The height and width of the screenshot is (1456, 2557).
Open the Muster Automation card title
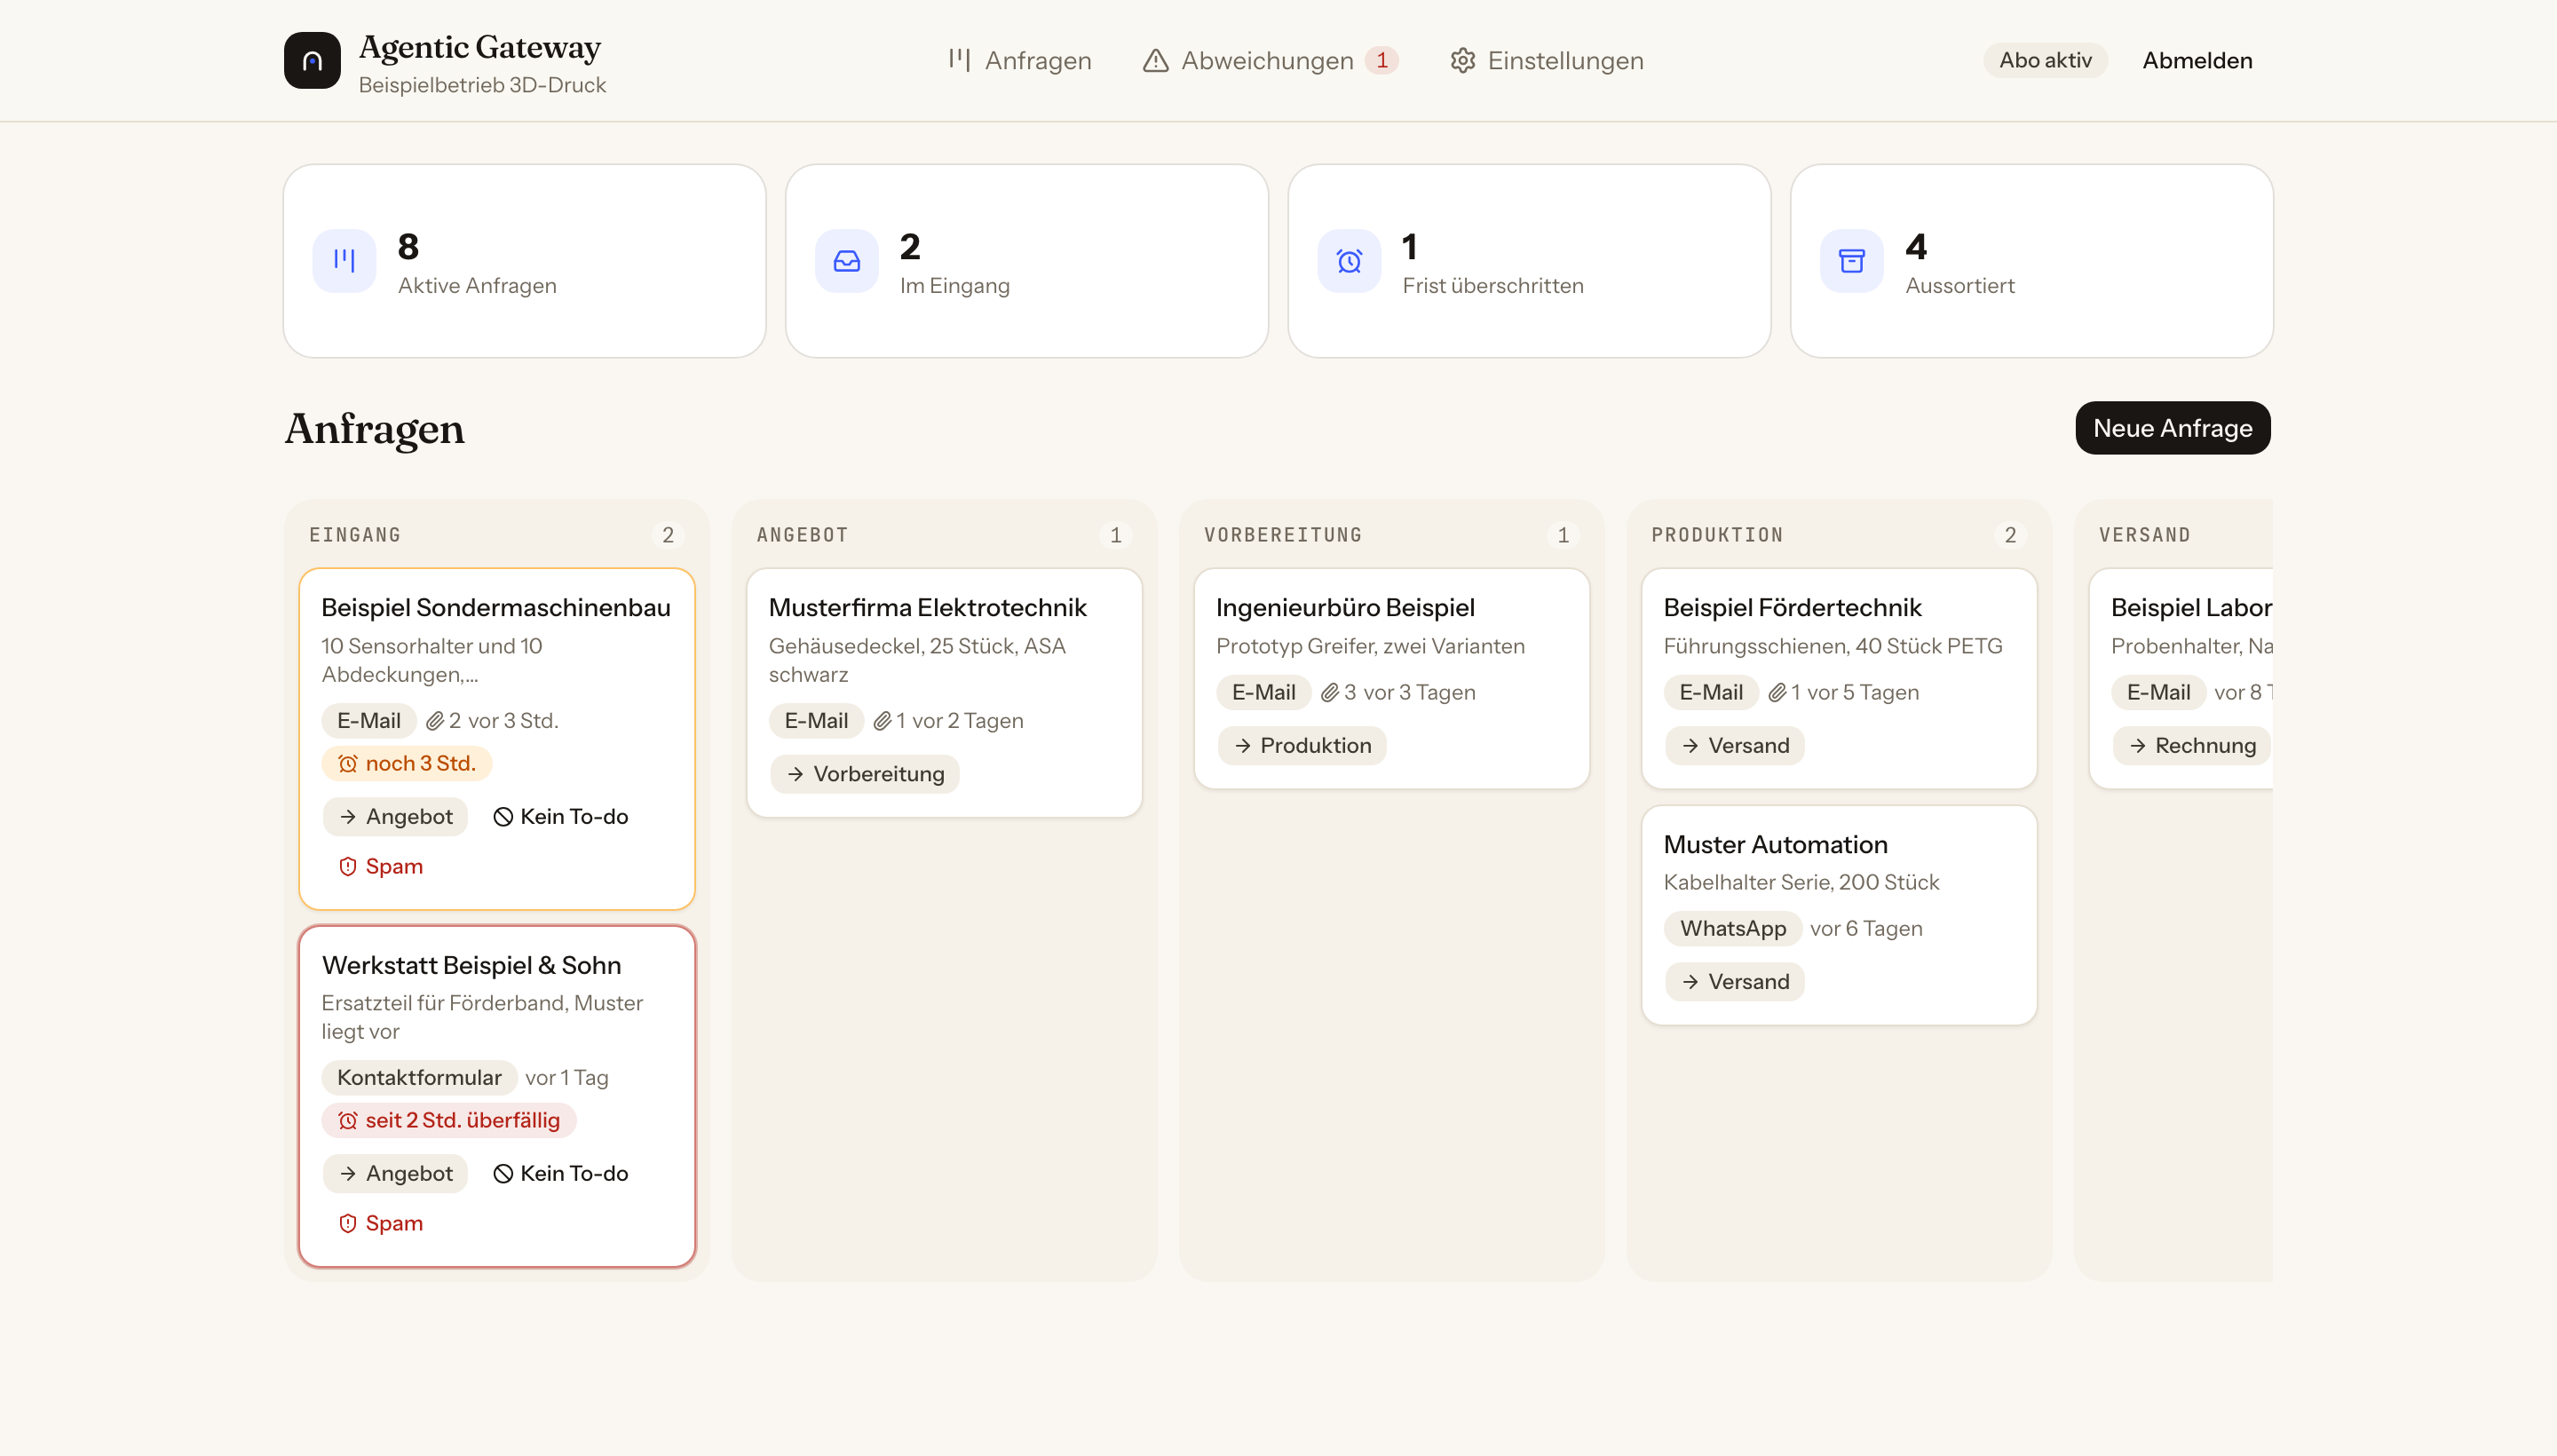[x=1775, y=844]
